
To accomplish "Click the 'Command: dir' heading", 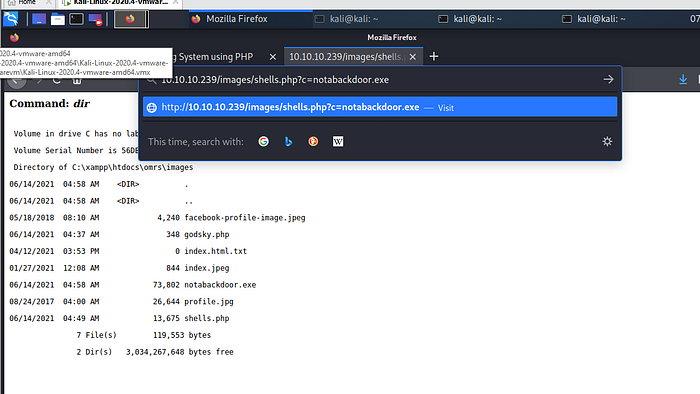I will (49, 104).
